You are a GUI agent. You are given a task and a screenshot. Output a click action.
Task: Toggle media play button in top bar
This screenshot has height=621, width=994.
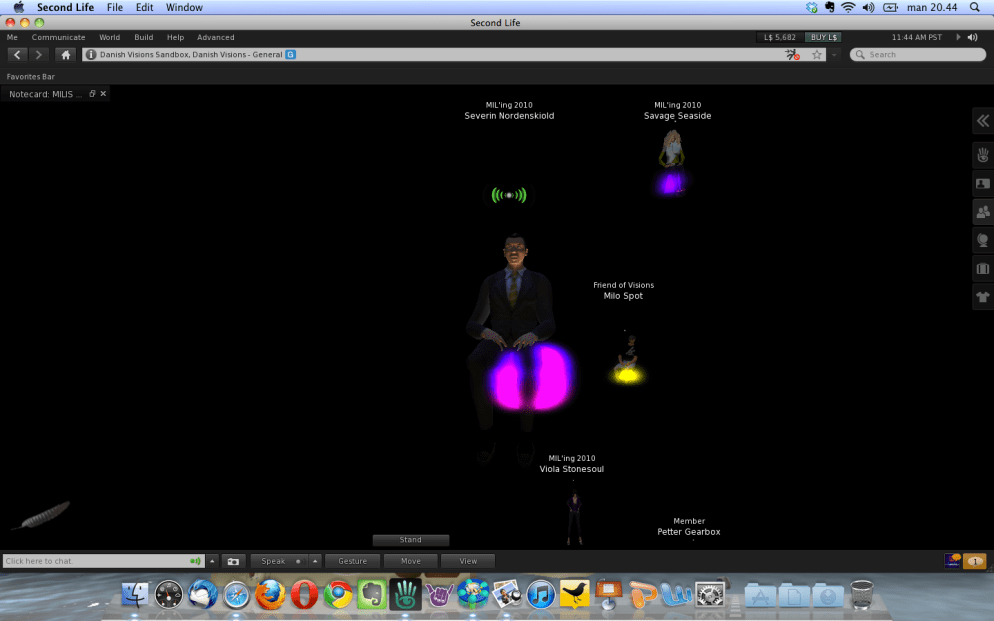[x=959, y=37]
